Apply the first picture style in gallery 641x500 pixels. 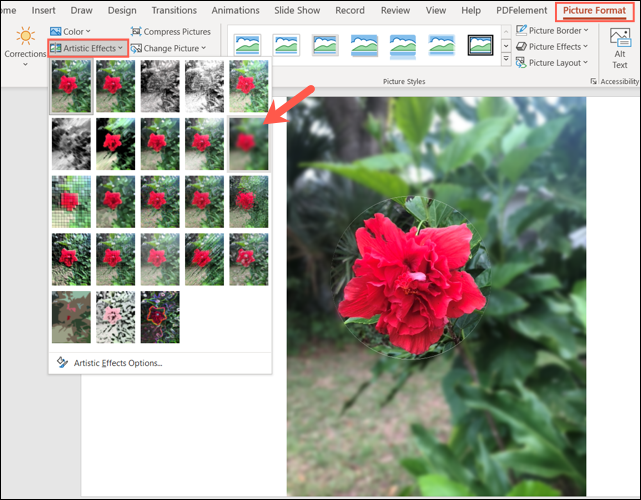point(248,46)
